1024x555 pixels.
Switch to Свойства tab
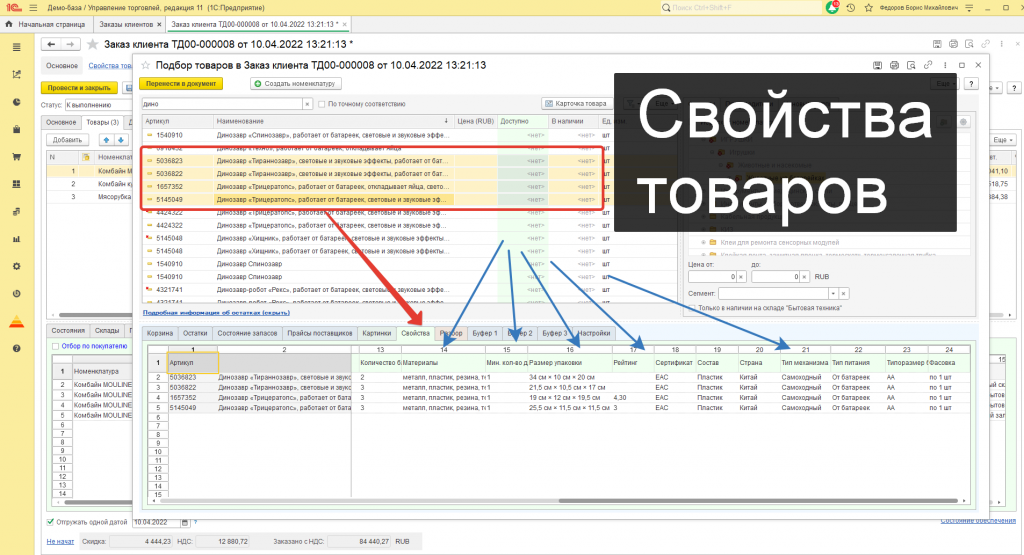point(416,333)
